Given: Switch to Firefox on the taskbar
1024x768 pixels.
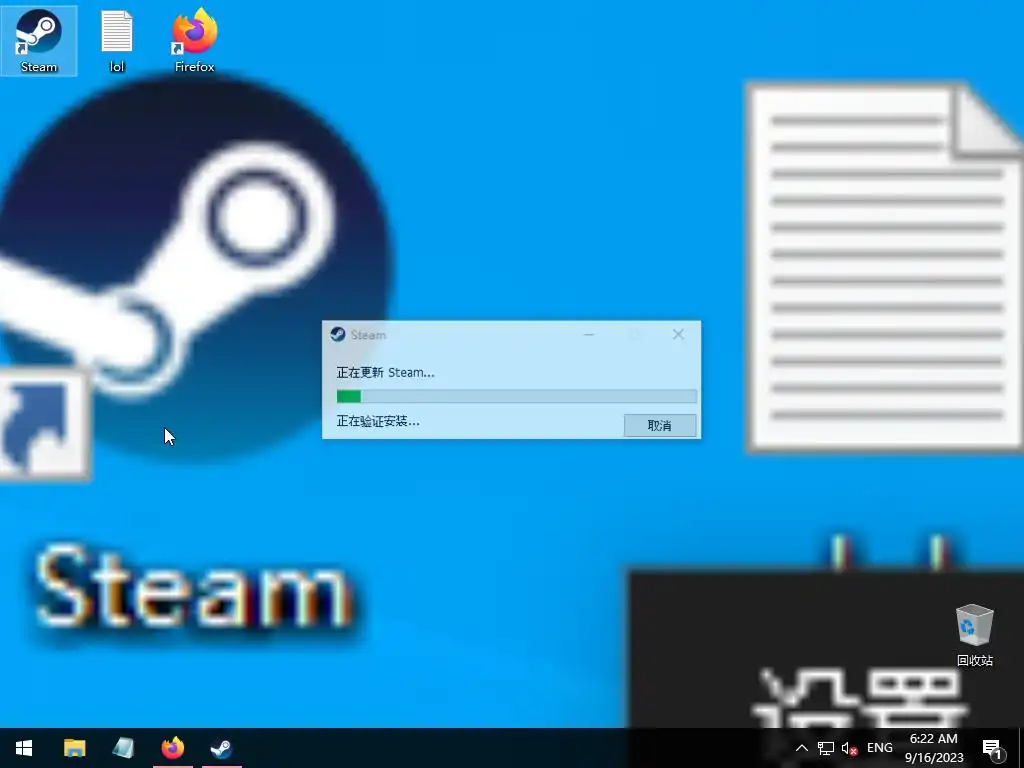Looking at the screenshot, I should pyautogui.click(x=172, y=748).
